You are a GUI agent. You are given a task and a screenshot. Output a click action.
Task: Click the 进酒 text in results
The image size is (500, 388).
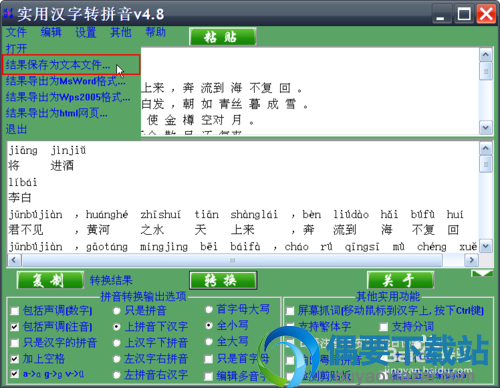point(62,166)
